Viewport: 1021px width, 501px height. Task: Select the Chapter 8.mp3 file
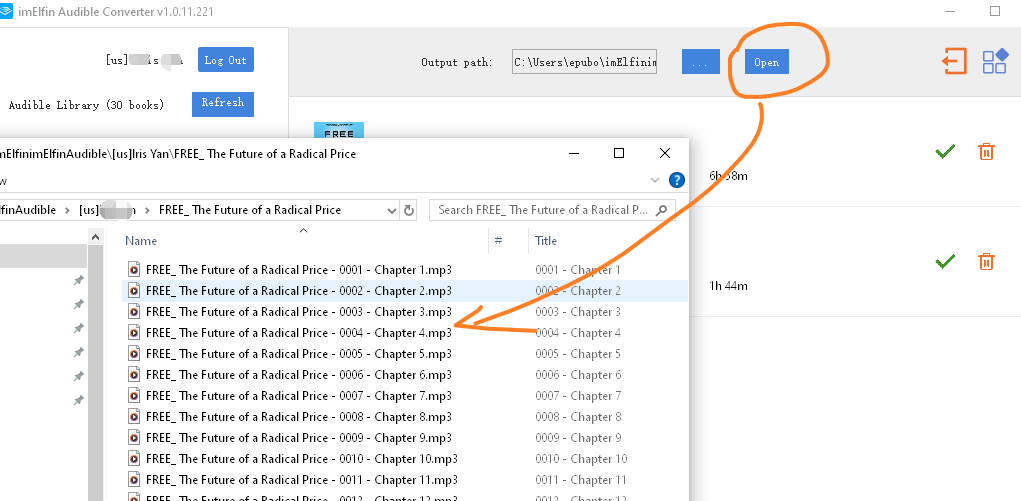pos(299,416)
